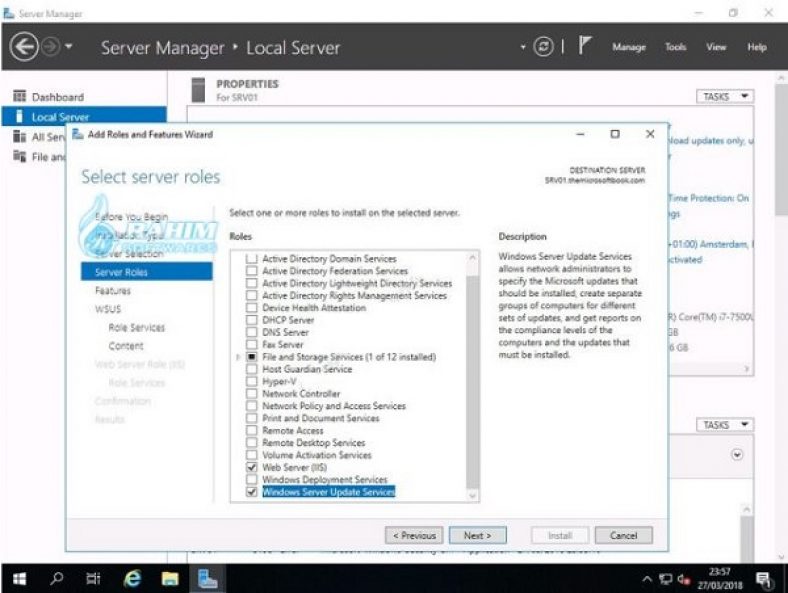Click the Windows Start button

[x=19, y=579]
